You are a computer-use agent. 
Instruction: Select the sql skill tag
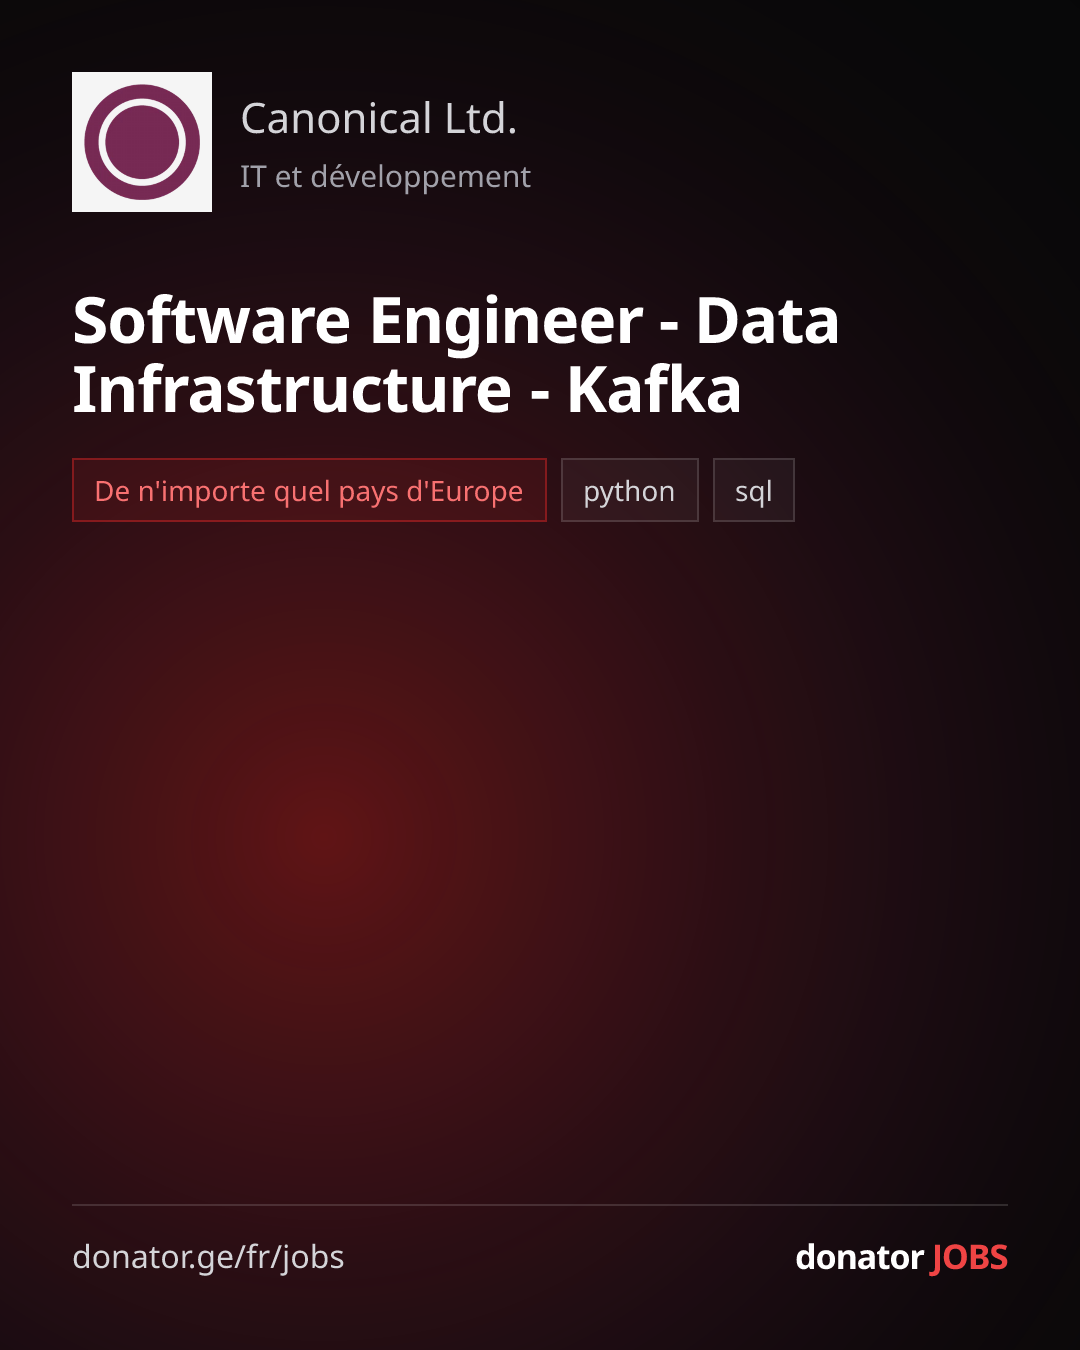[753, 490]
